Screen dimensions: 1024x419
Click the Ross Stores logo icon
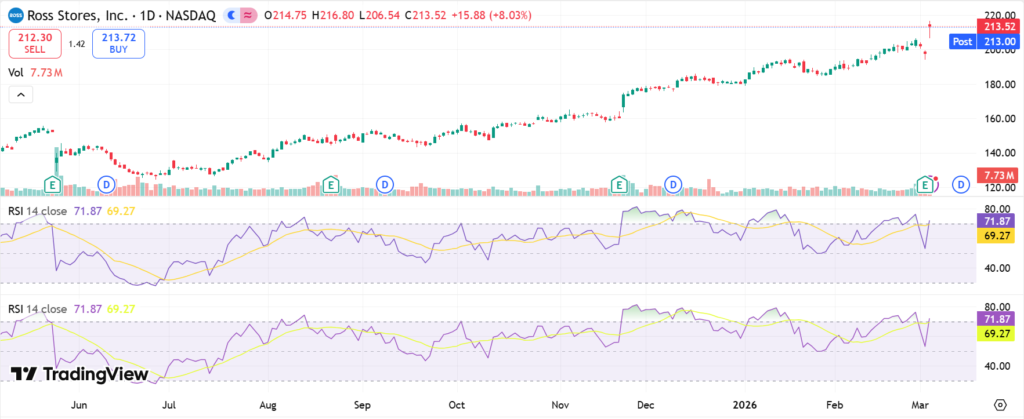point(12,17)
